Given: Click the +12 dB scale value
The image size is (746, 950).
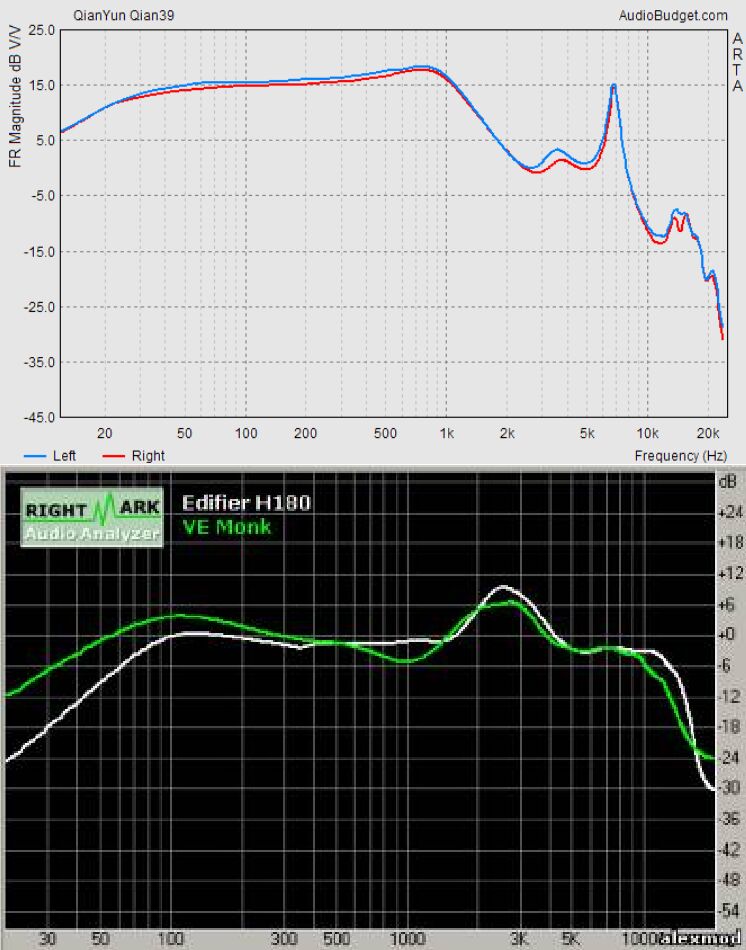Looking at the screenshot, I should click(730, 573).
